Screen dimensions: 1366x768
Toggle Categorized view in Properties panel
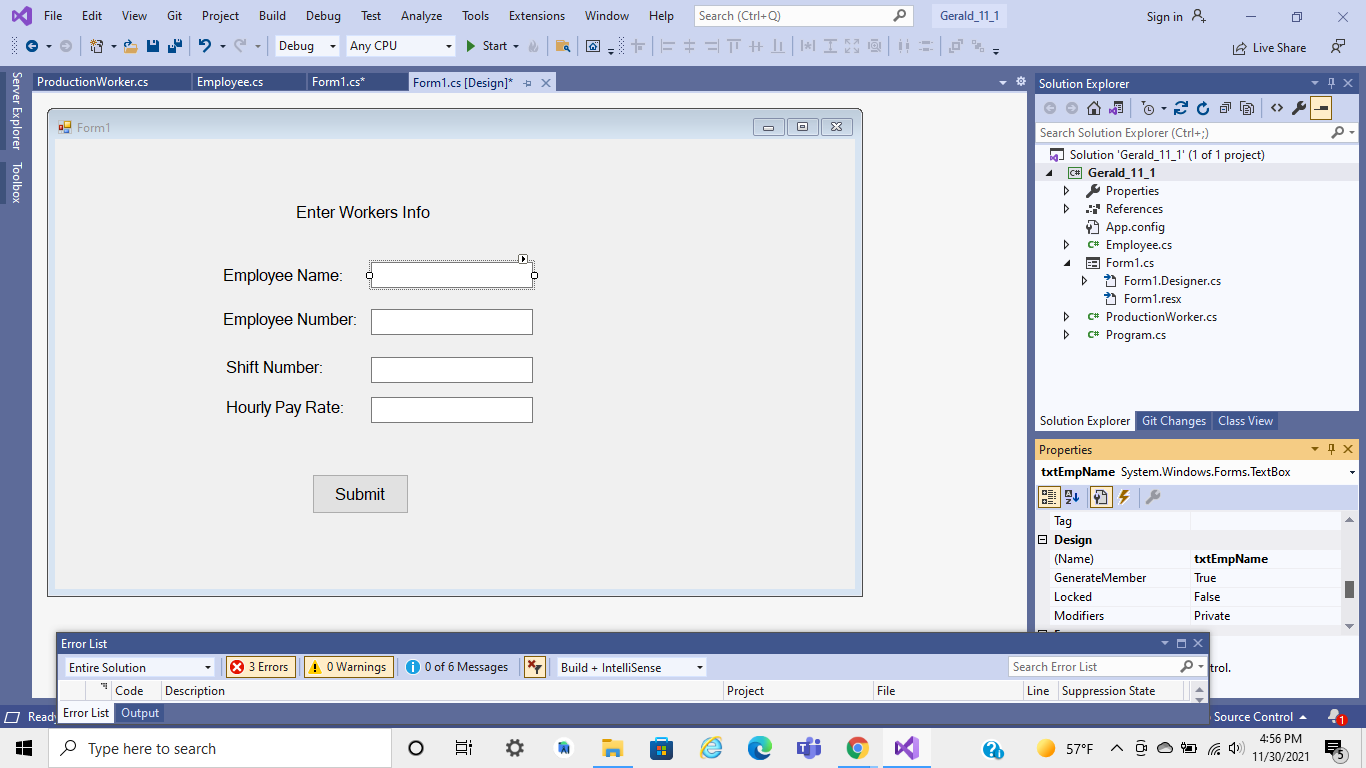coord(1049,497)
